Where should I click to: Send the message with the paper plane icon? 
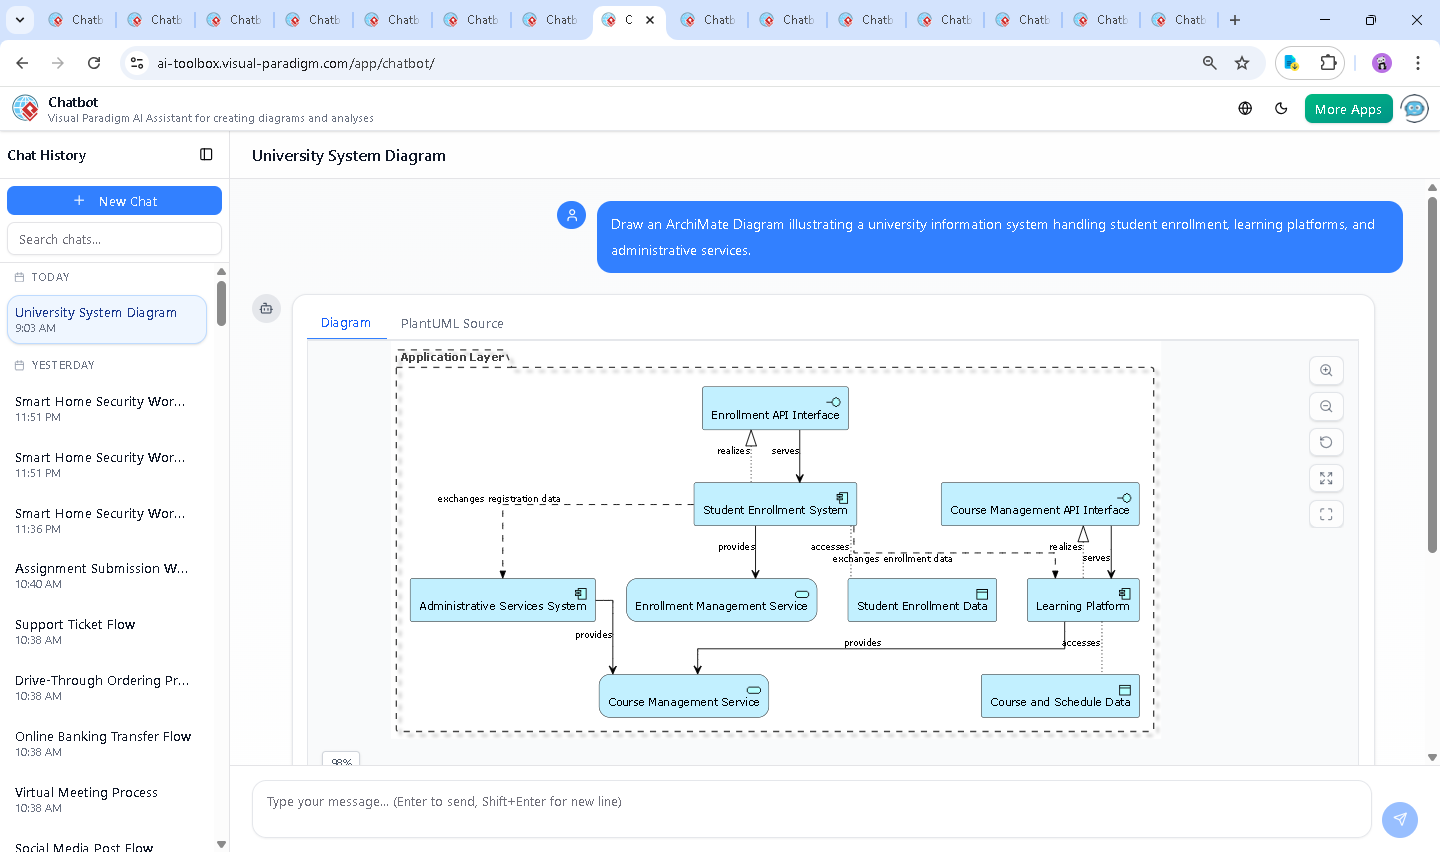pos(1399,819)
